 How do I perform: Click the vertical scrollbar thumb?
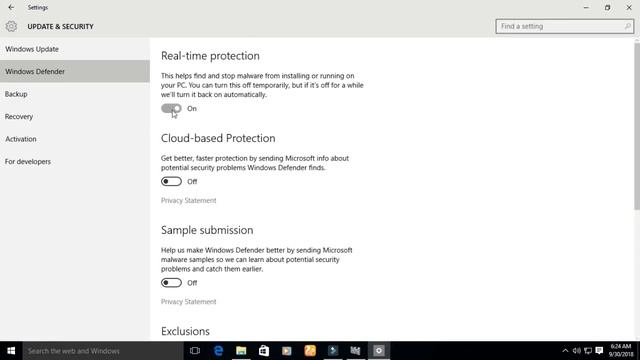[637, 127]
